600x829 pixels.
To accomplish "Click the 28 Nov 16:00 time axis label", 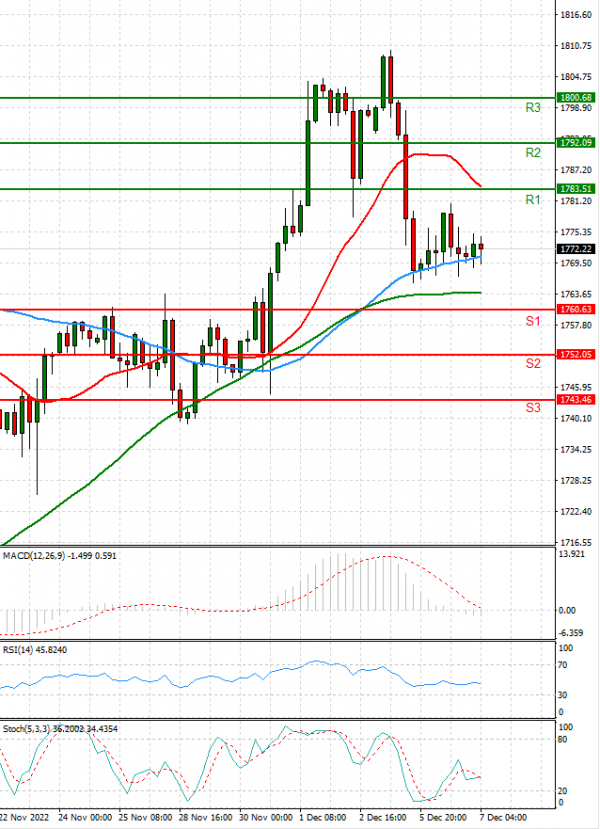I will pos(206,817).
